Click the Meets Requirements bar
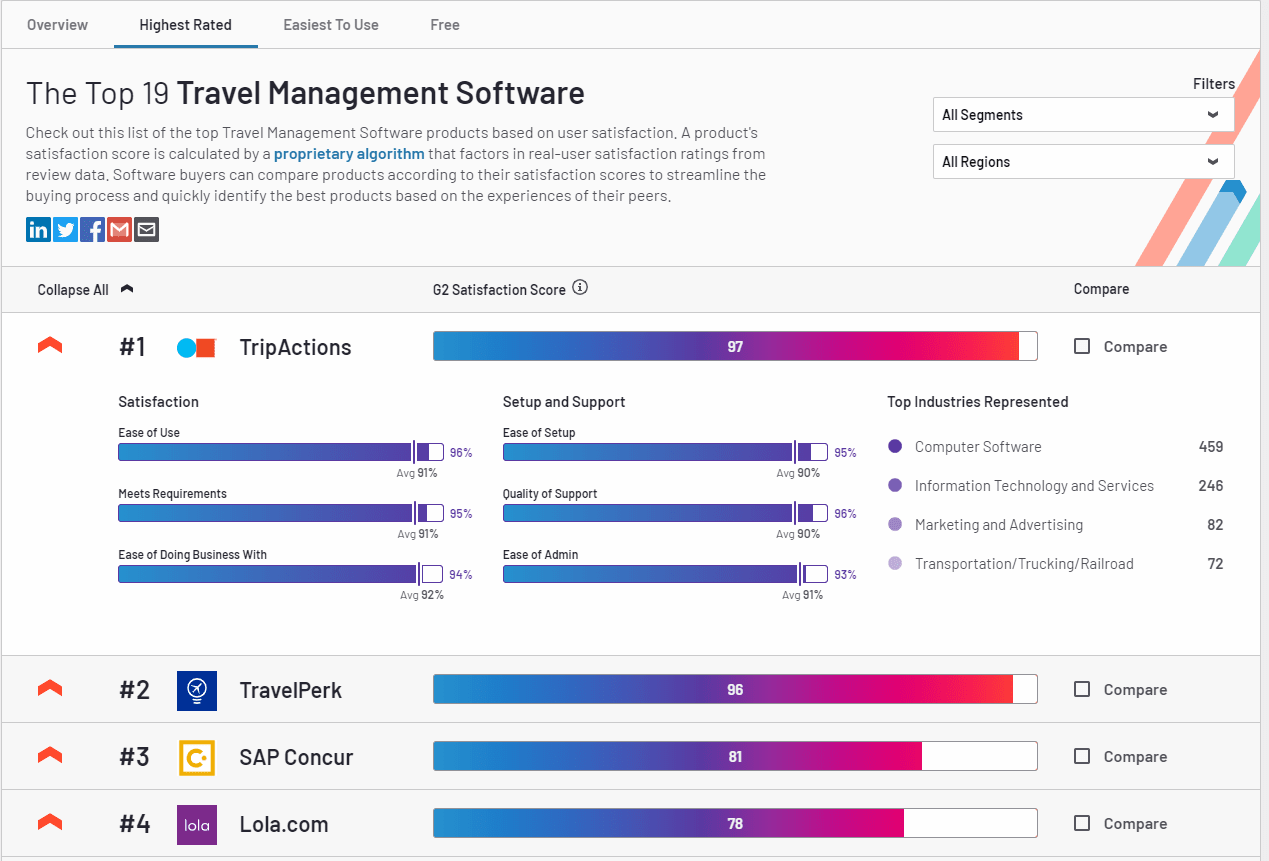1269x861 pixels. click(x=281, y=513)
